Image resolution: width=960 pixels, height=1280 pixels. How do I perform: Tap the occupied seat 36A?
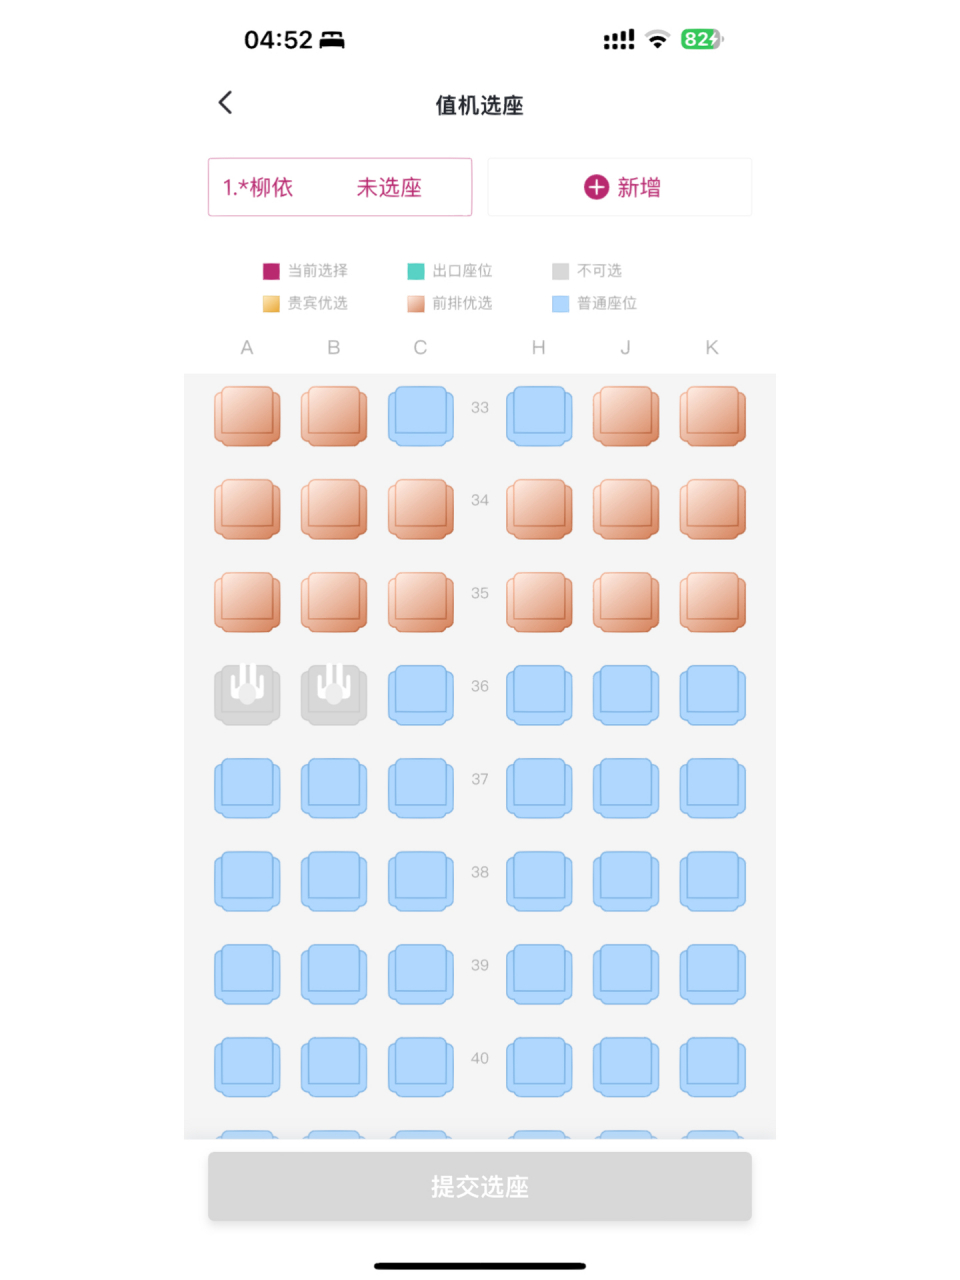click(x=247, y=694)
